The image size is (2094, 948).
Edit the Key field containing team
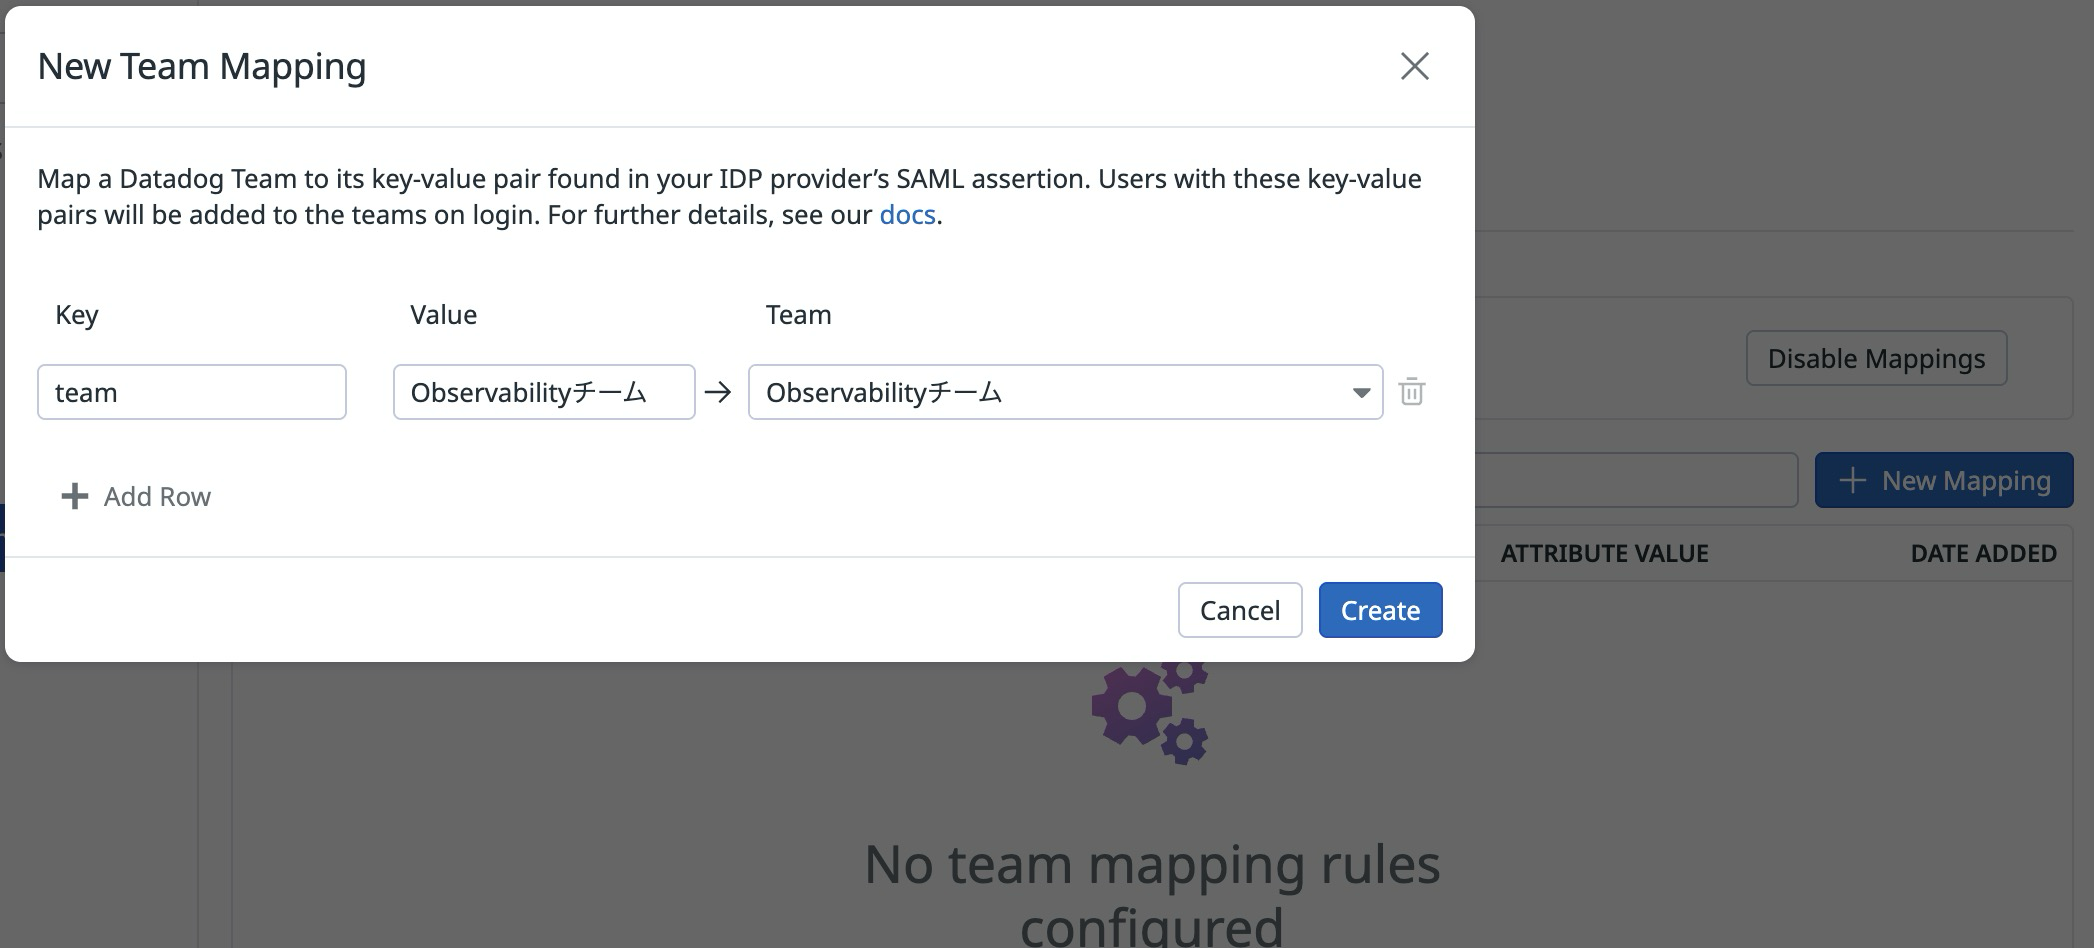191,392
